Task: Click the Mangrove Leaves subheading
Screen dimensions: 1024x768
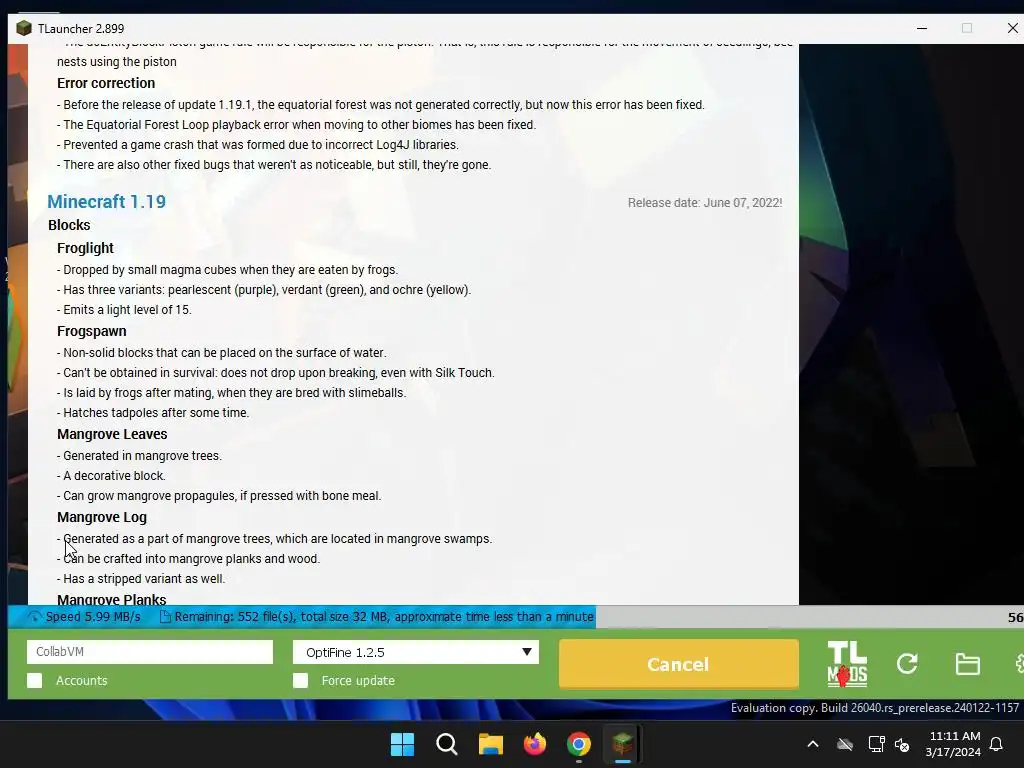Action: [x=112, y=434]
